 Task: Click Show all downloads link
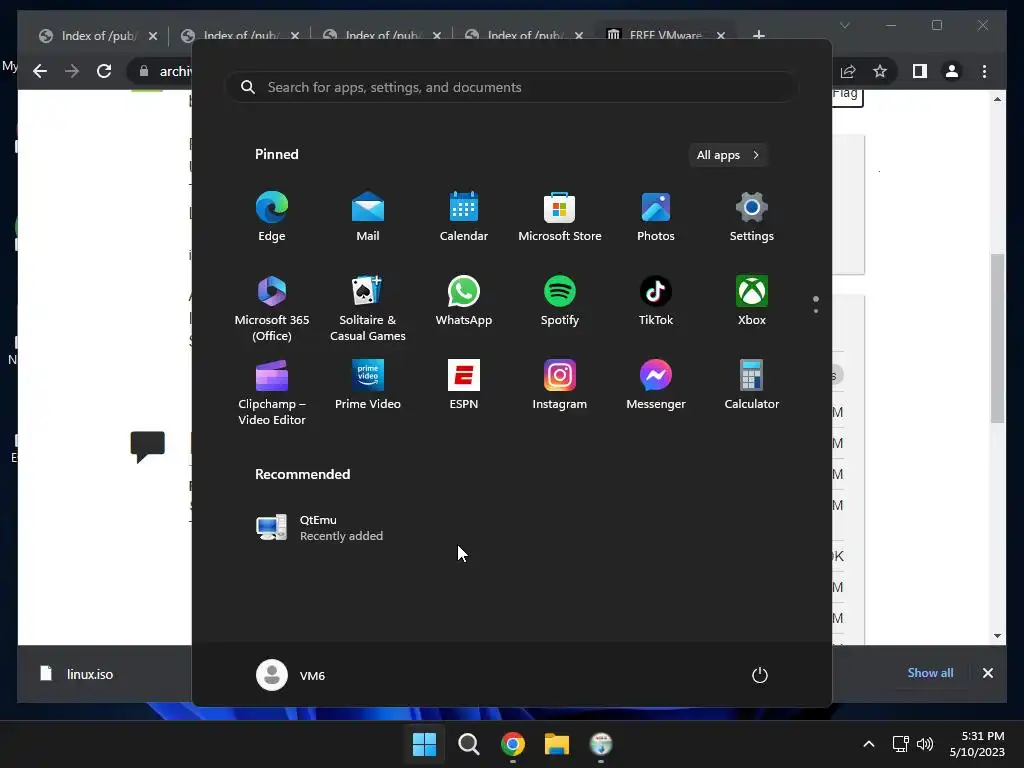[930, 673]
